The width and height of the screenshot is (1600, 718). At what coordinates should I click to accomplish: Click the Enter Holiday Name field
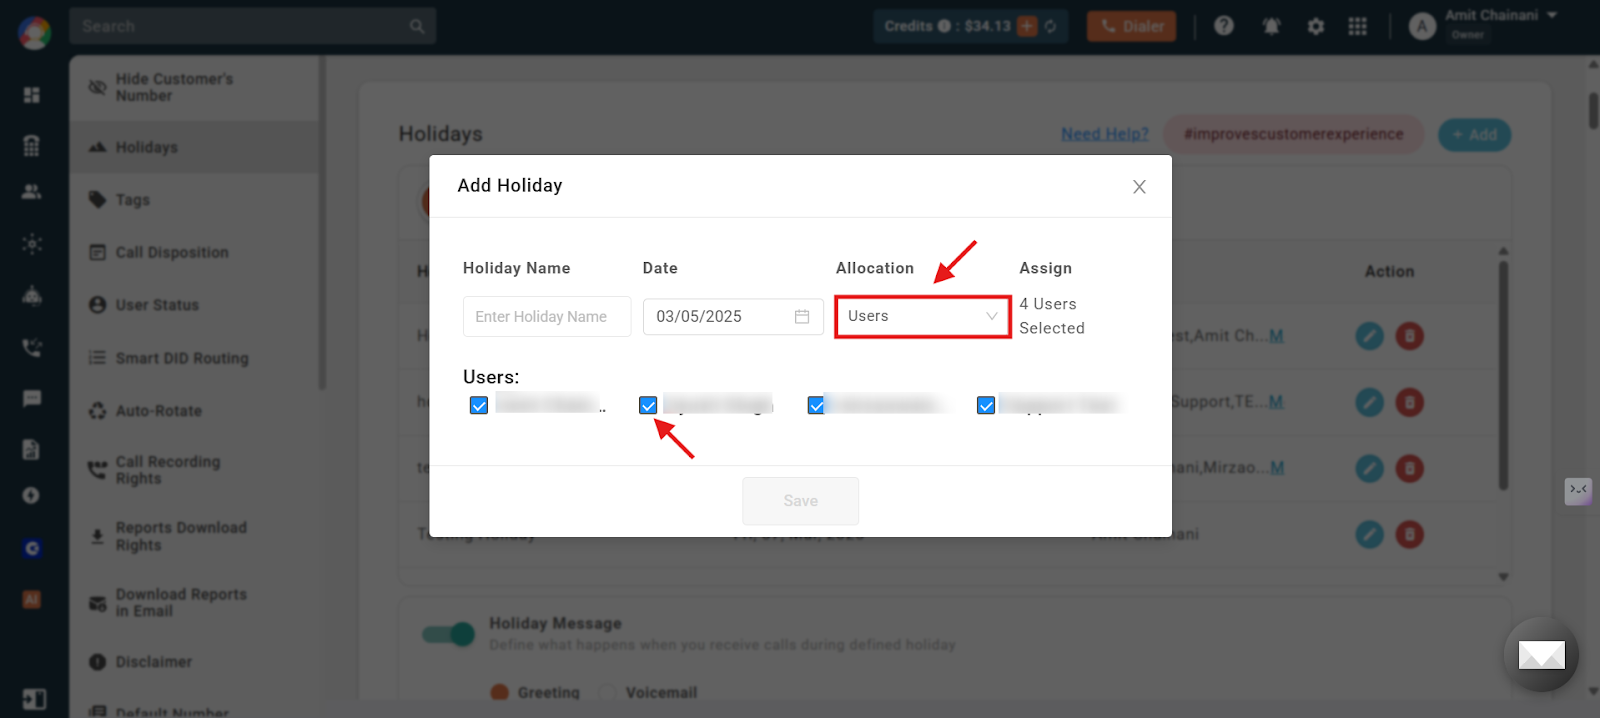(547, 317)
